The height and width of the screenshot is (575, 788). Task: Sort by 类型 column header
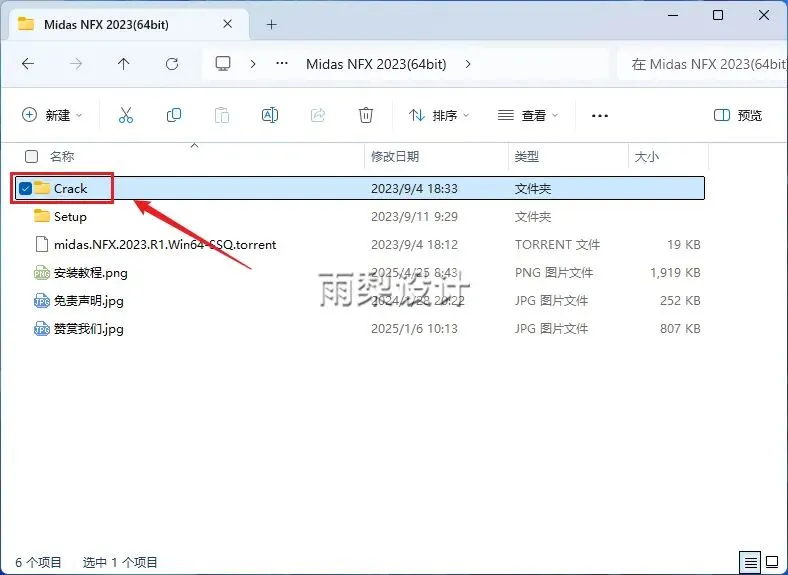(527, 156)
